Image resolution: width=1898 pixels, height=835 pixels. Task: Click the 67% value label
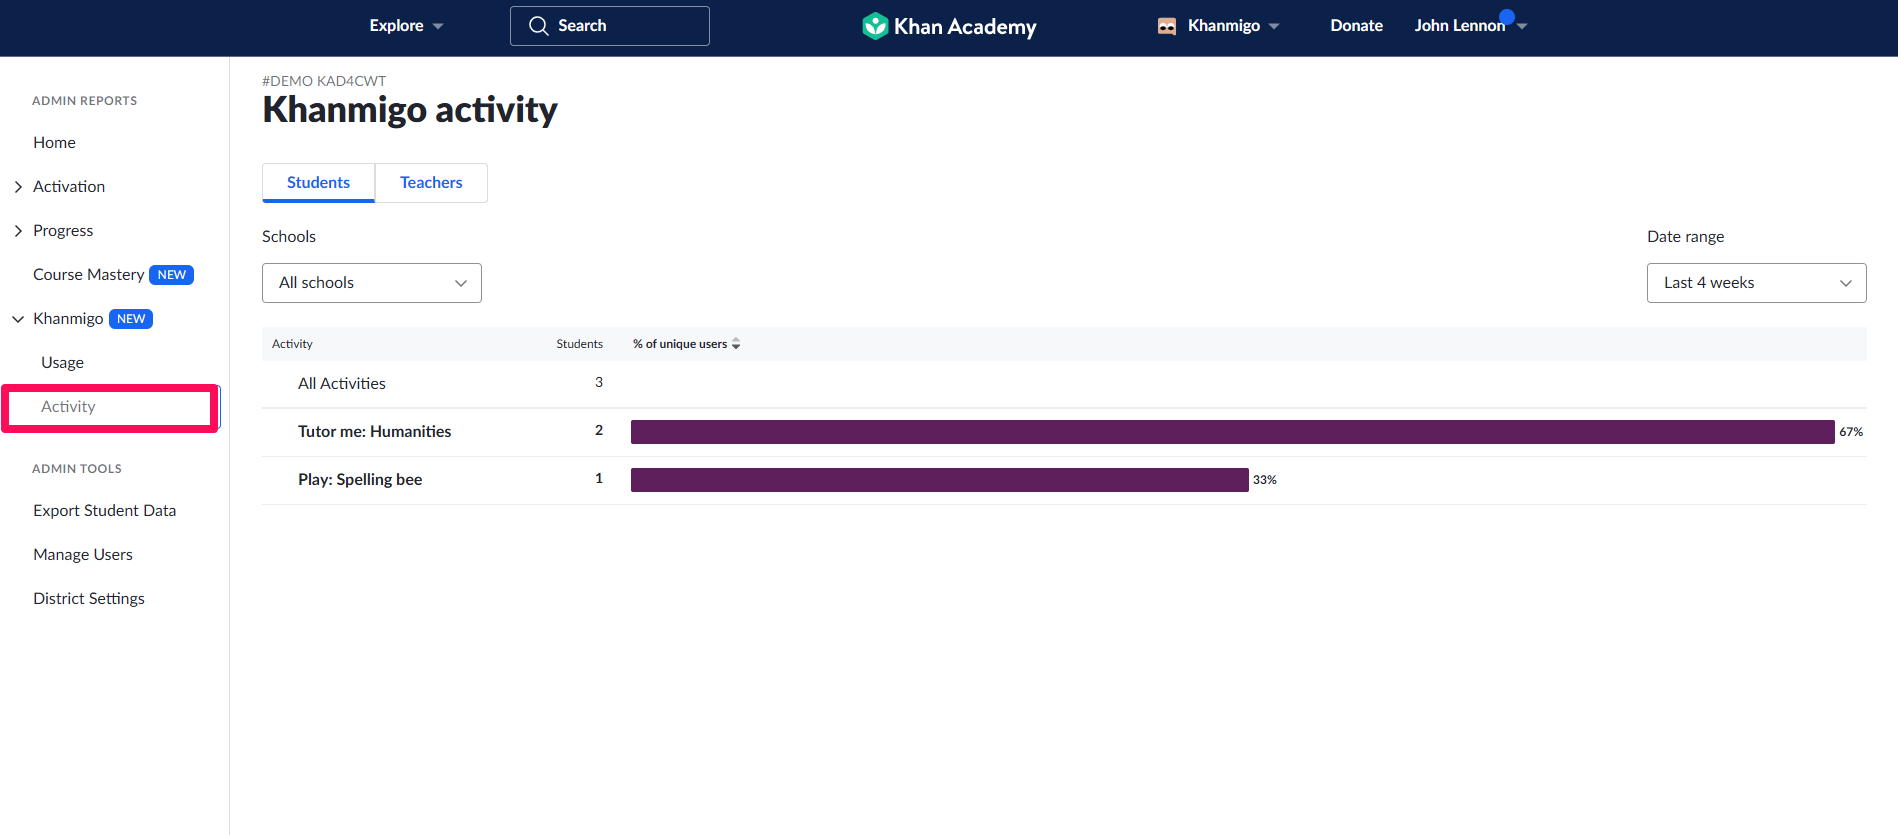[x=1851, y=432]
